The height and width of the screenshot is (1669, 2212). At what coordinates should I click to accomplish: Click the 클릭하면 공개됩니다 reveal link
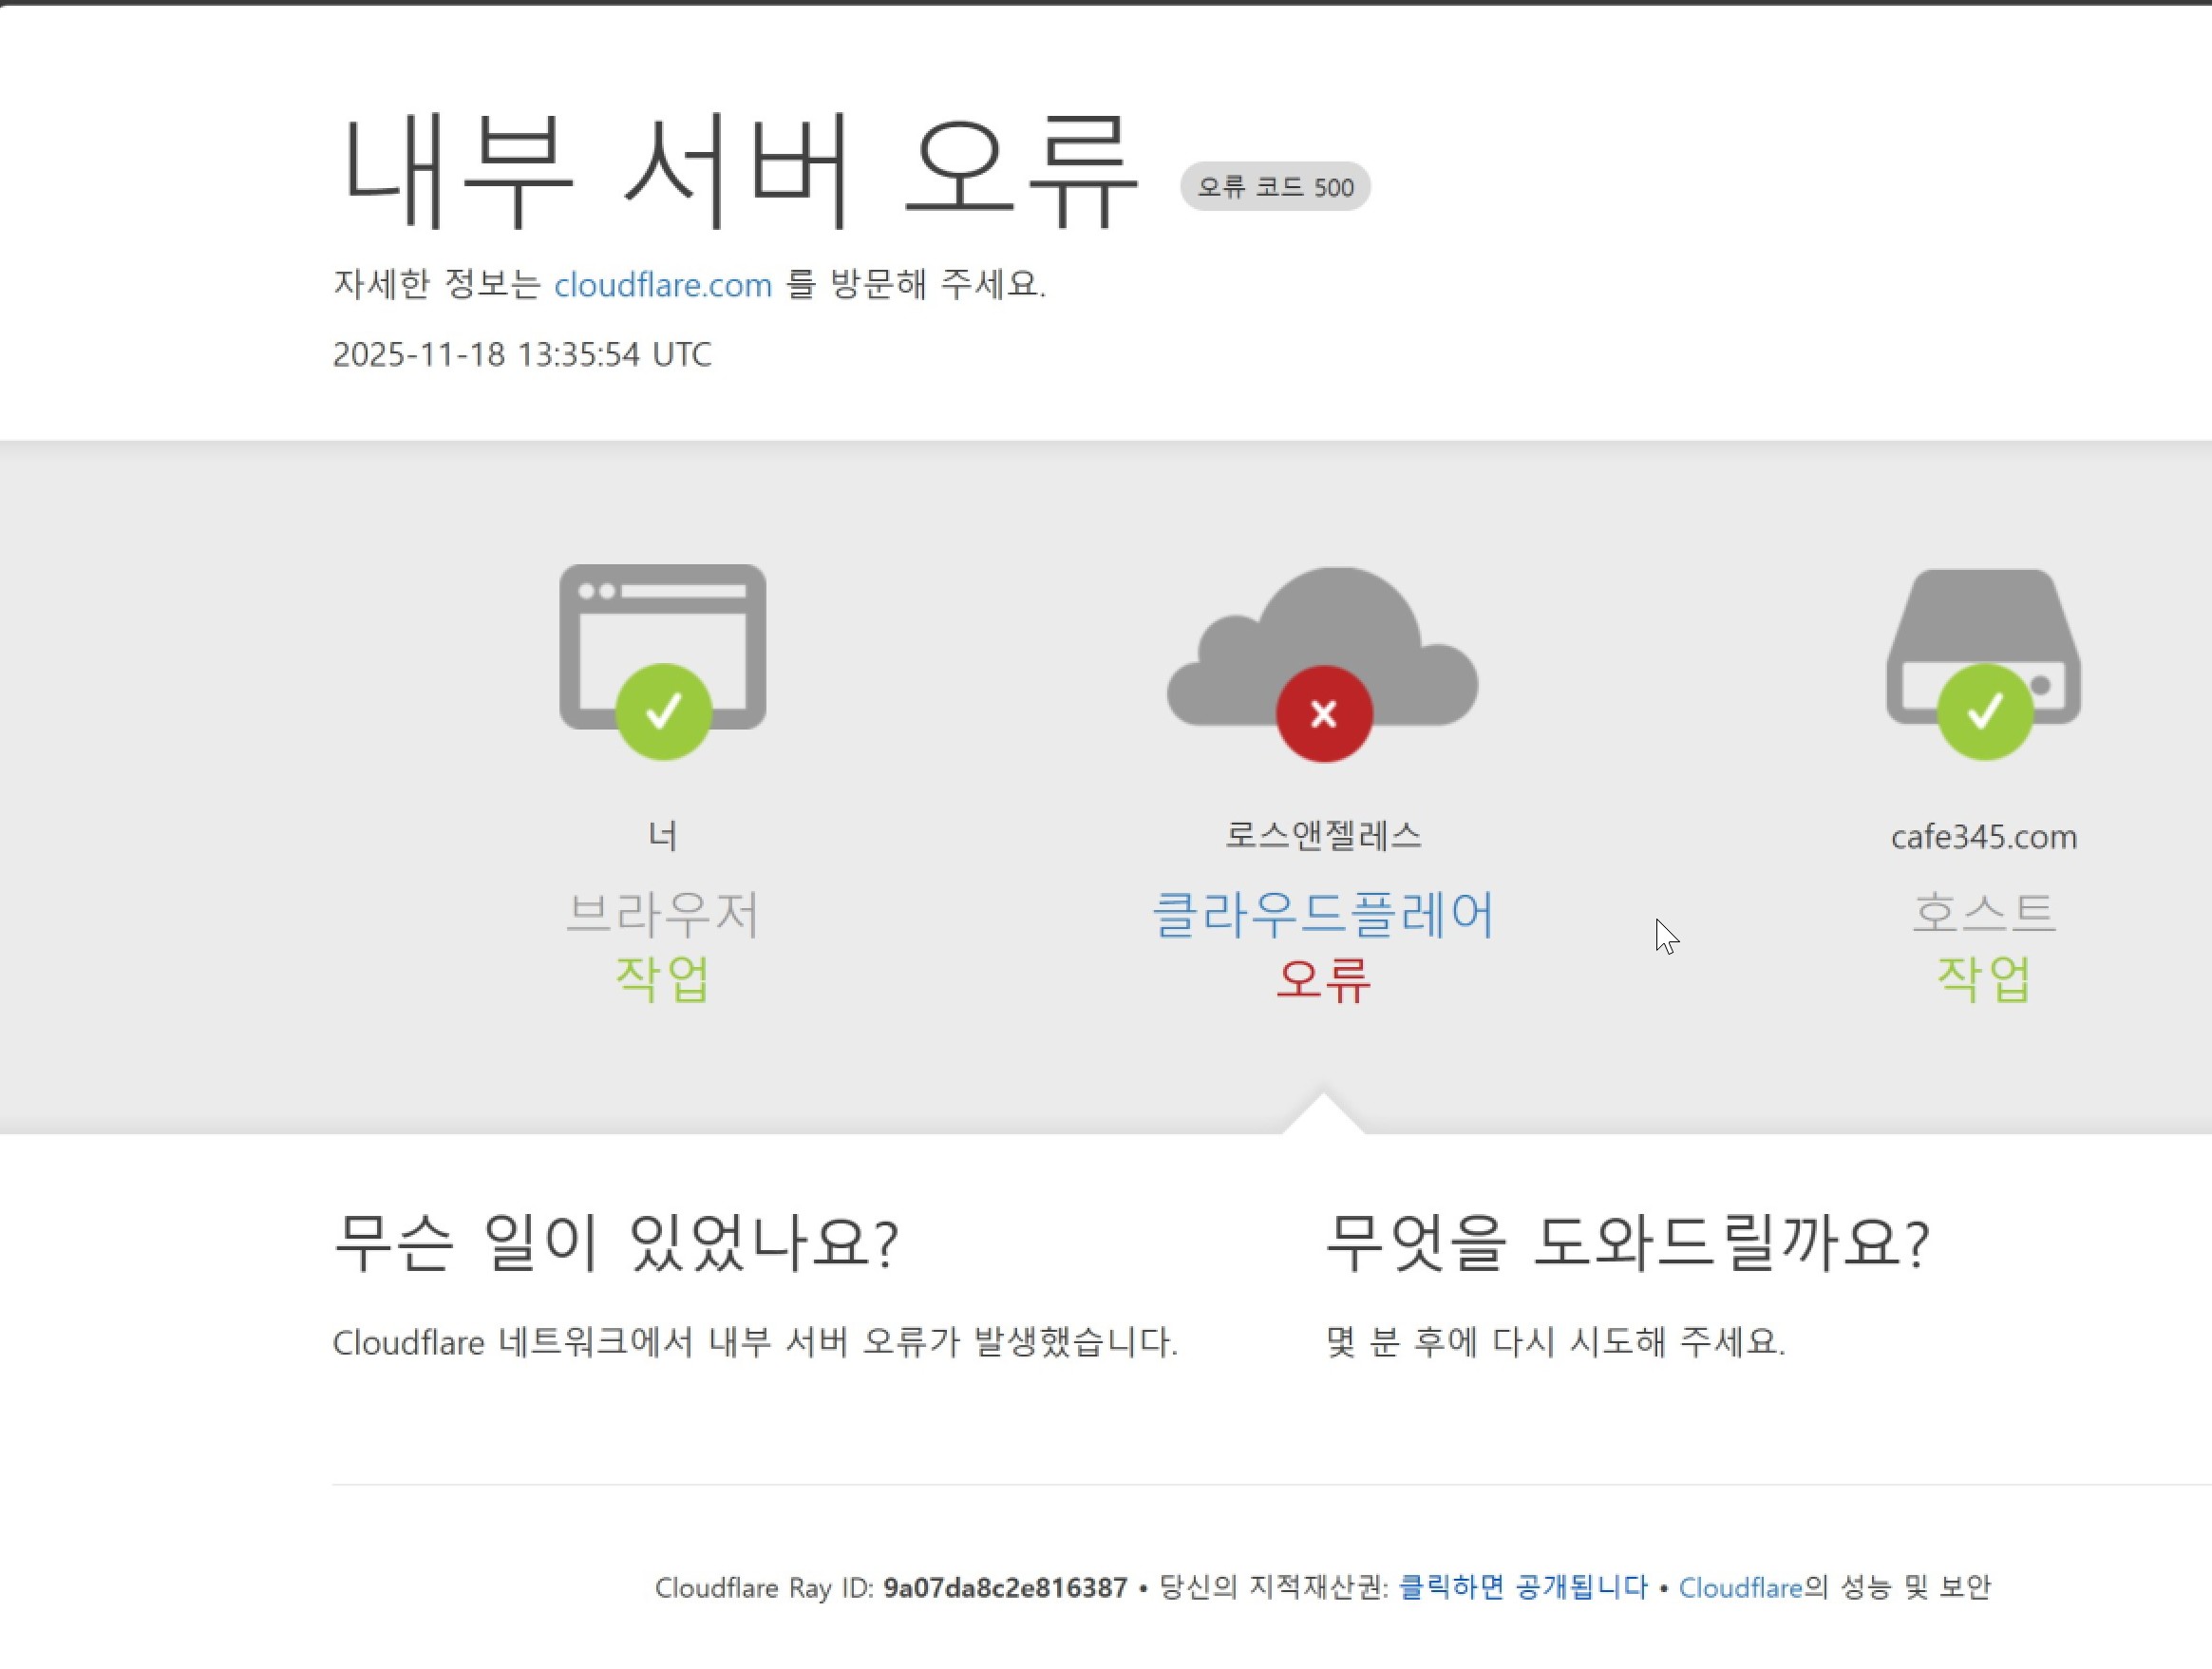(x=1522, y=1587)
